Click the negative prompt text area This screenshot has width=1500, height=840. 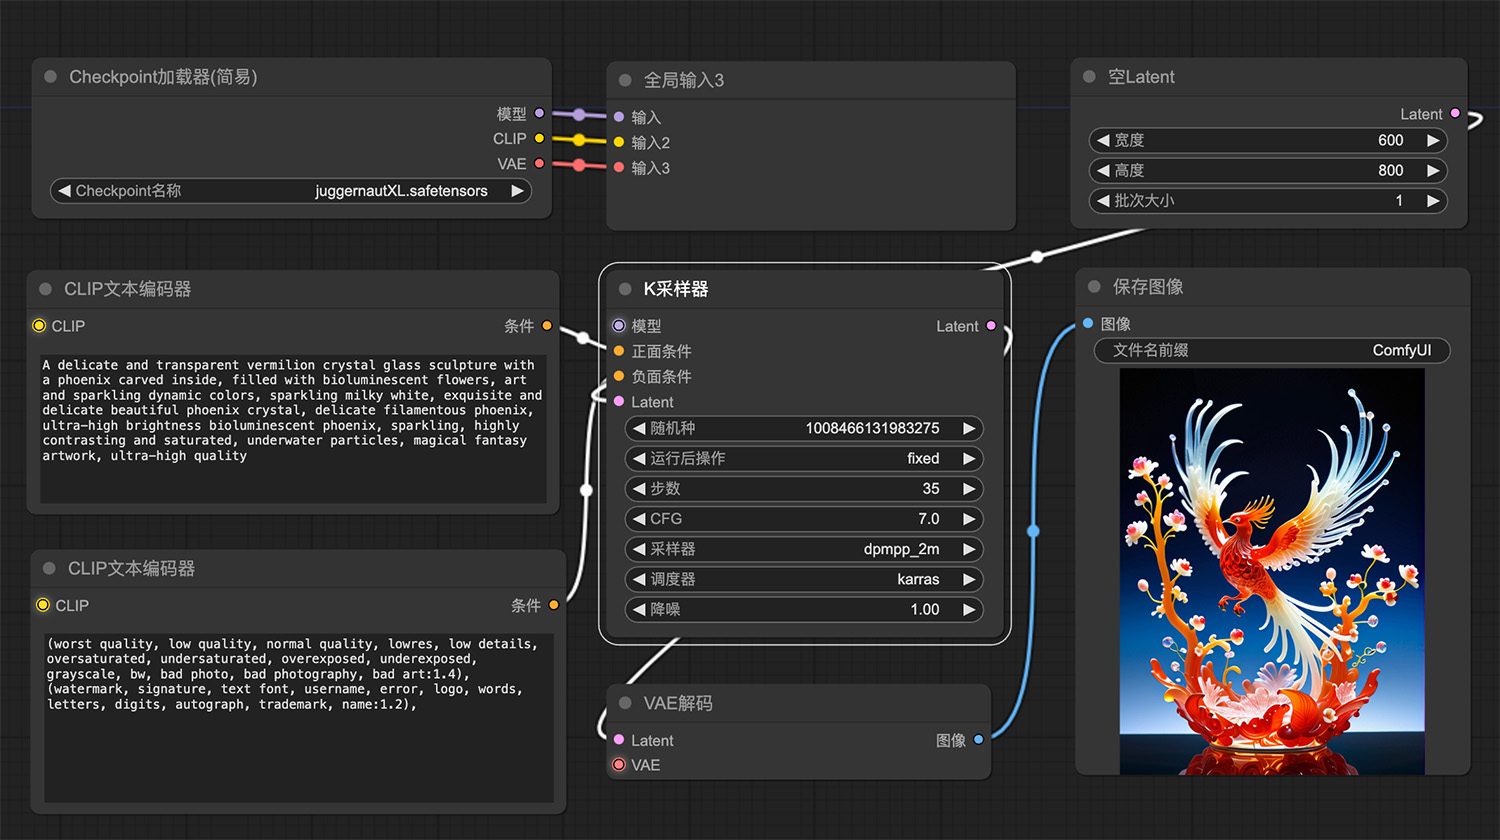click(299, 717)
